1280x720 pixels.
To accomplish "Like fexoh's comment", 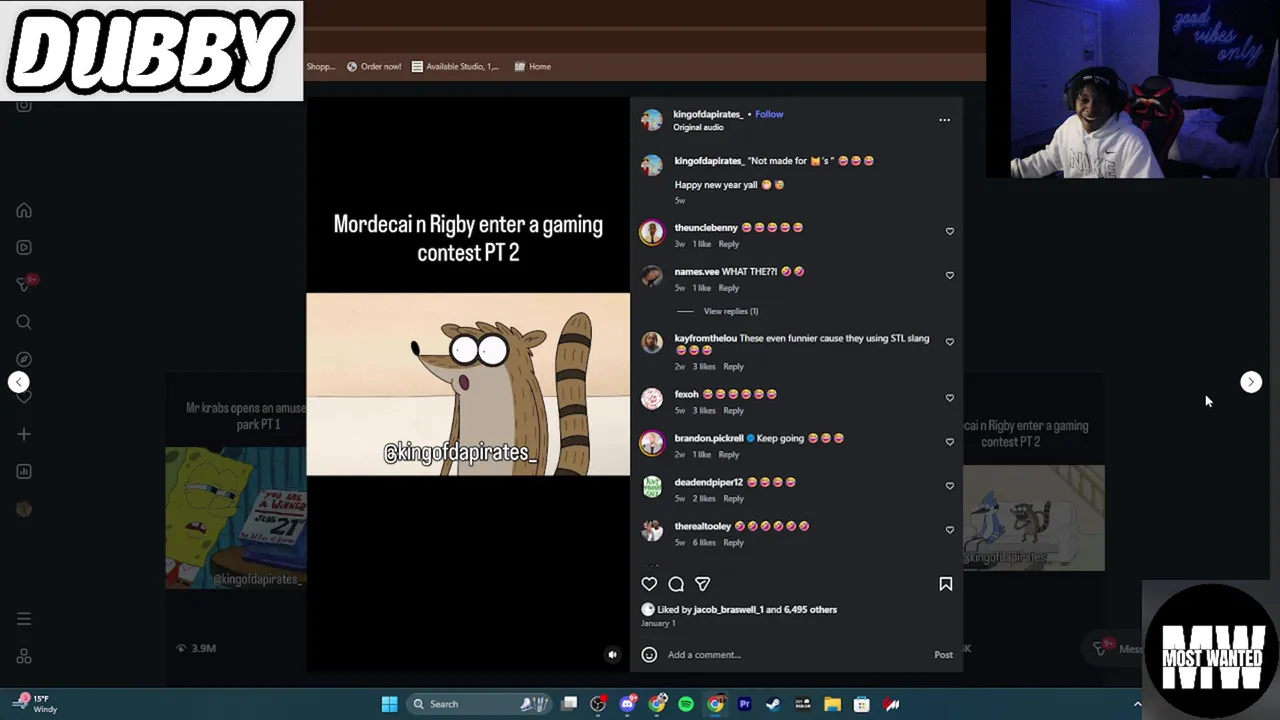I will coord(950,398).
